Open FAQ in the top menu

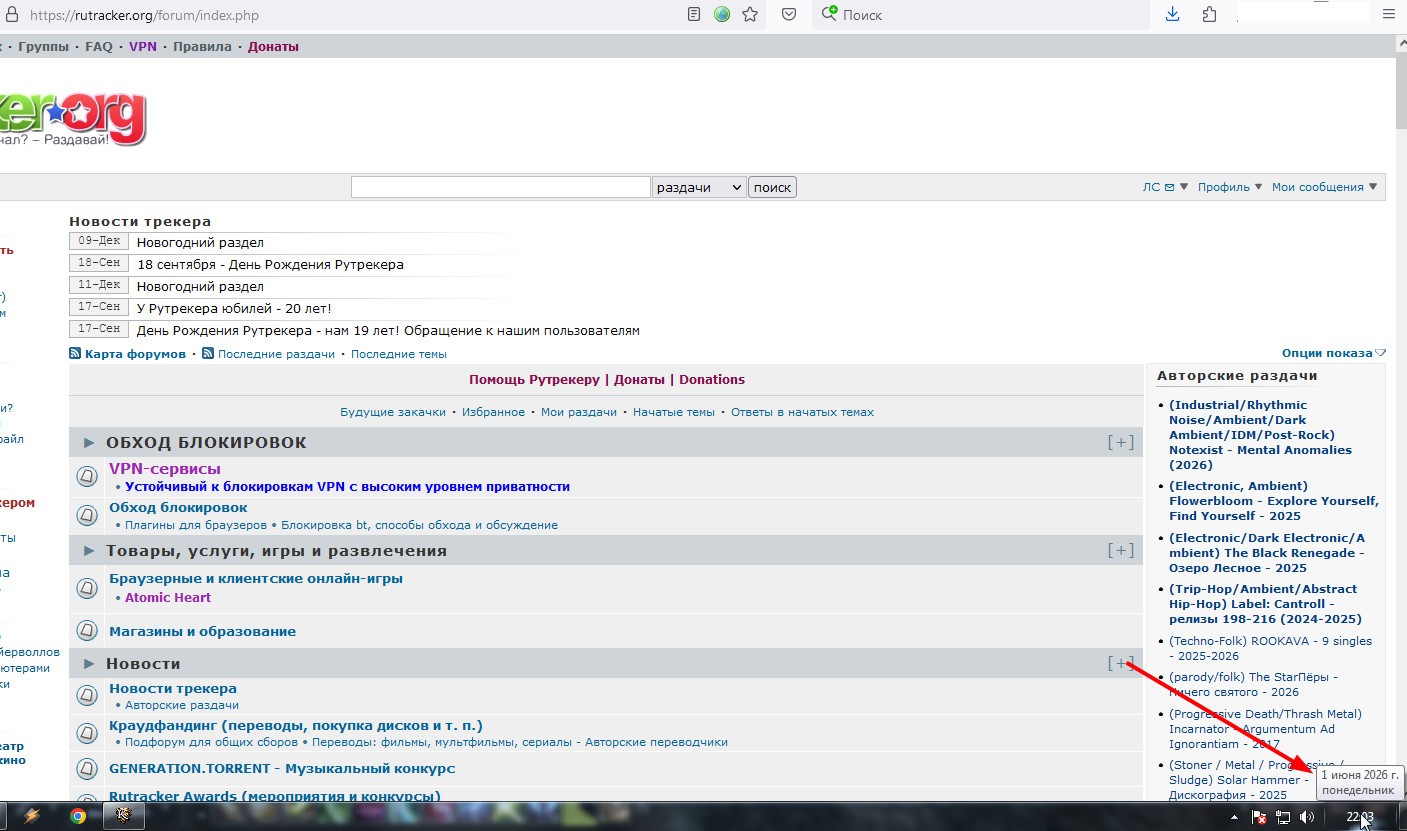tap(99, 47)
